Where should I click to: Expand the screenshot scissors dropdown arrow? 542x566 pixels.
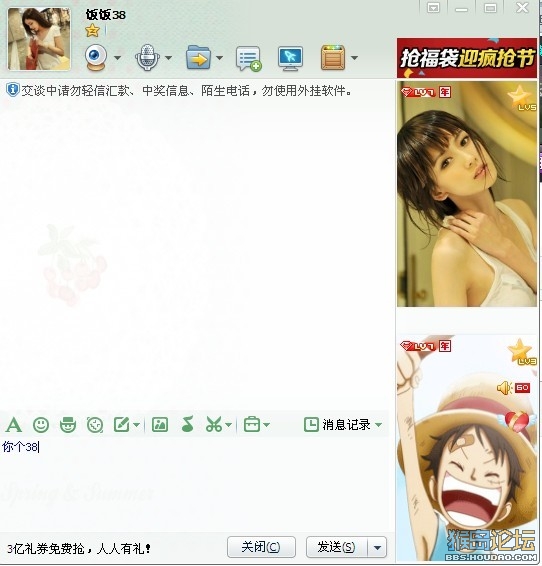[x=228, y=425]
